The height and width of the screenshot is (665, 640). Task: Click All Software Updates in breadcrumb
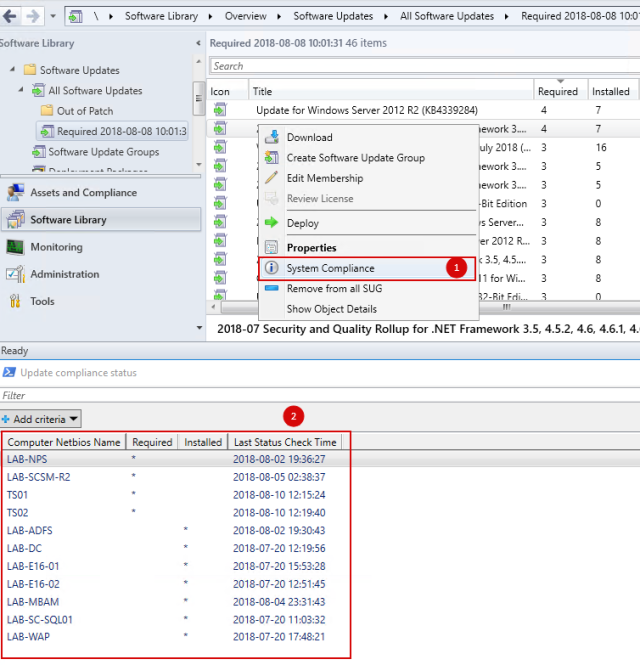447,16
